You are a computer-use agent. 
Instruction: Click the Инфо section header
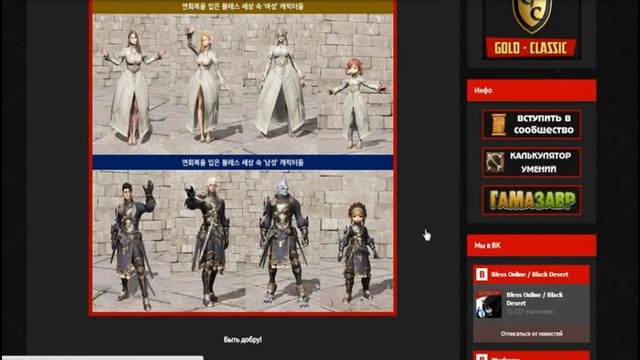point(531,90)
